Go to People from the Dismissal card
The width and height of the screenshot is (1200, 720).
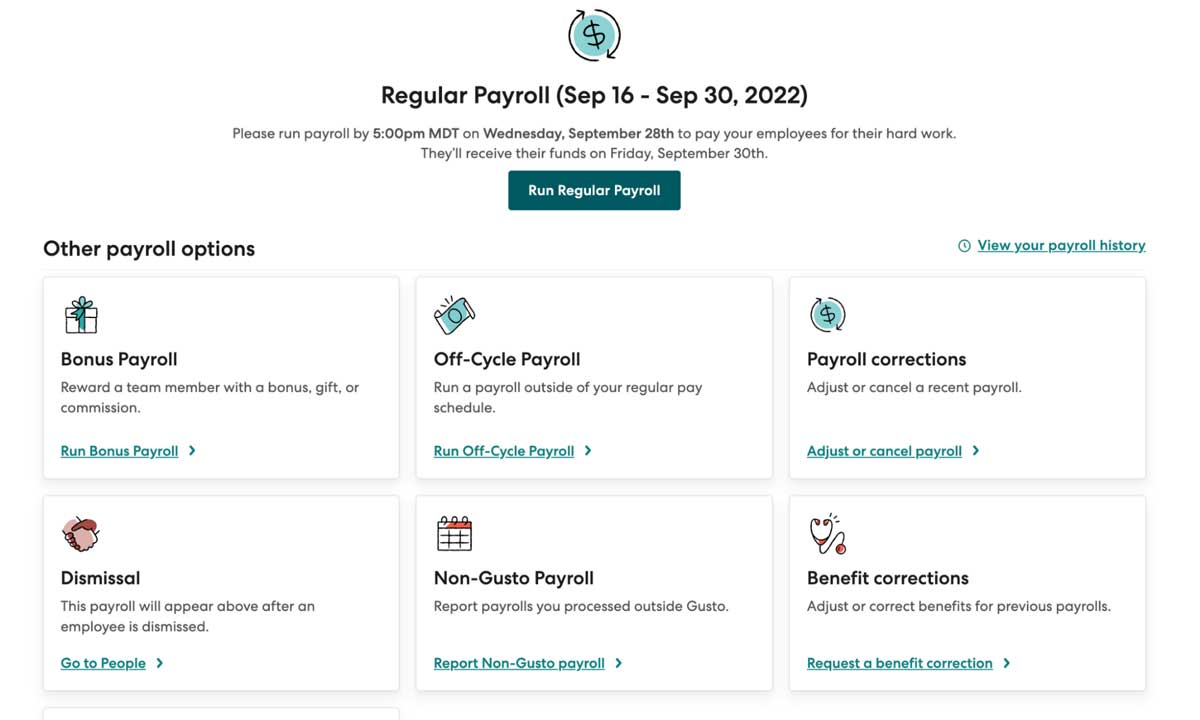[x=103, y=663]
